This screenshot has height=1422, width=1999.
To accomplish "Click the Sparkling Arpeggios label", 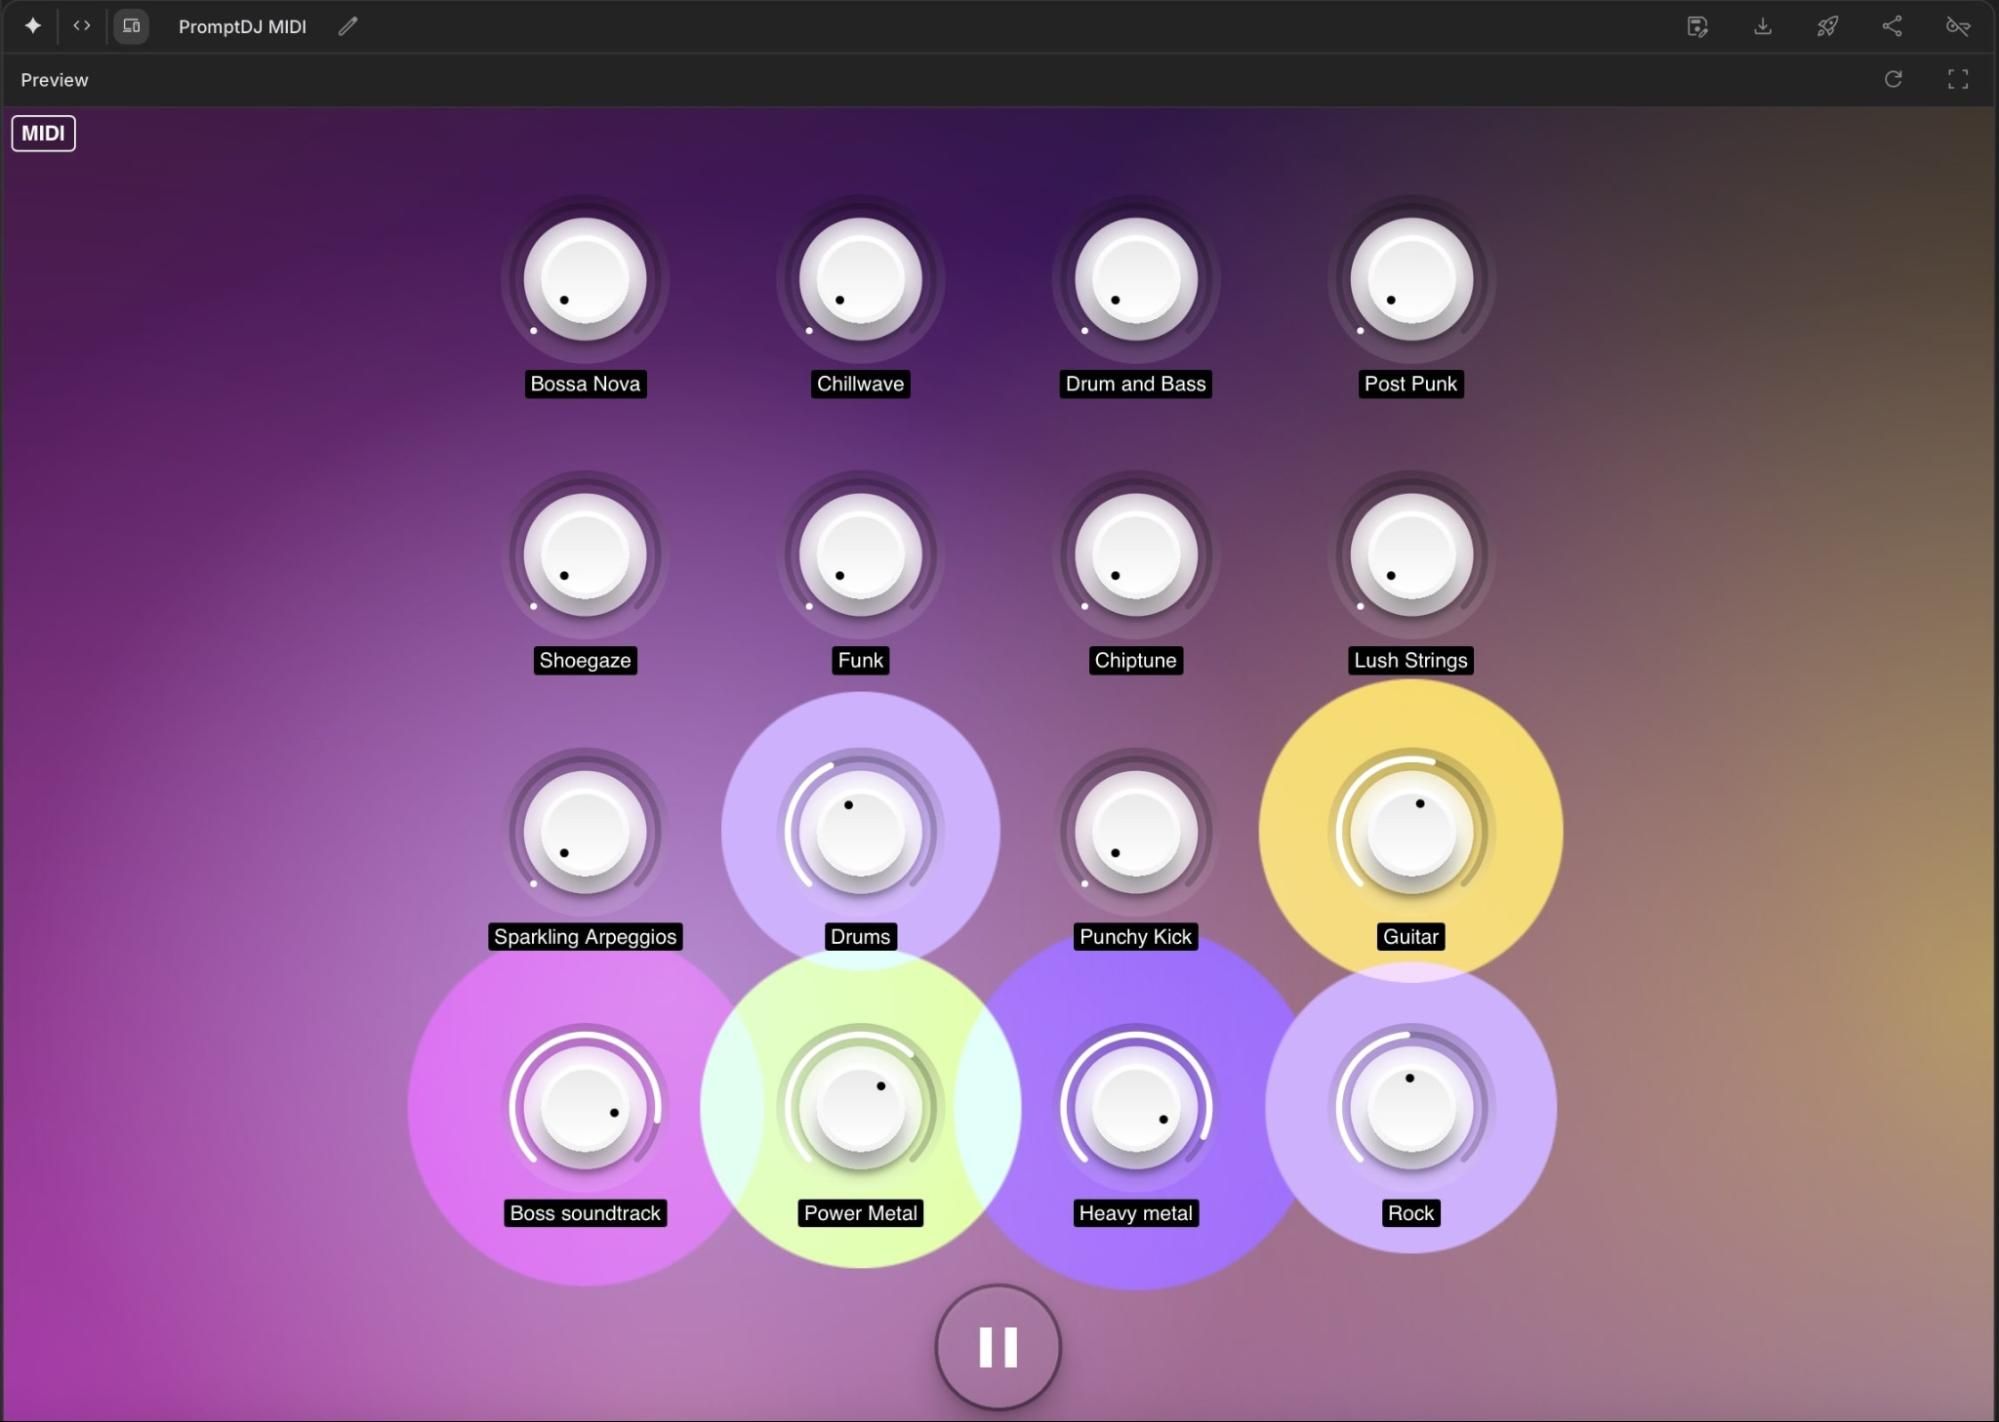I will (585, 937).
